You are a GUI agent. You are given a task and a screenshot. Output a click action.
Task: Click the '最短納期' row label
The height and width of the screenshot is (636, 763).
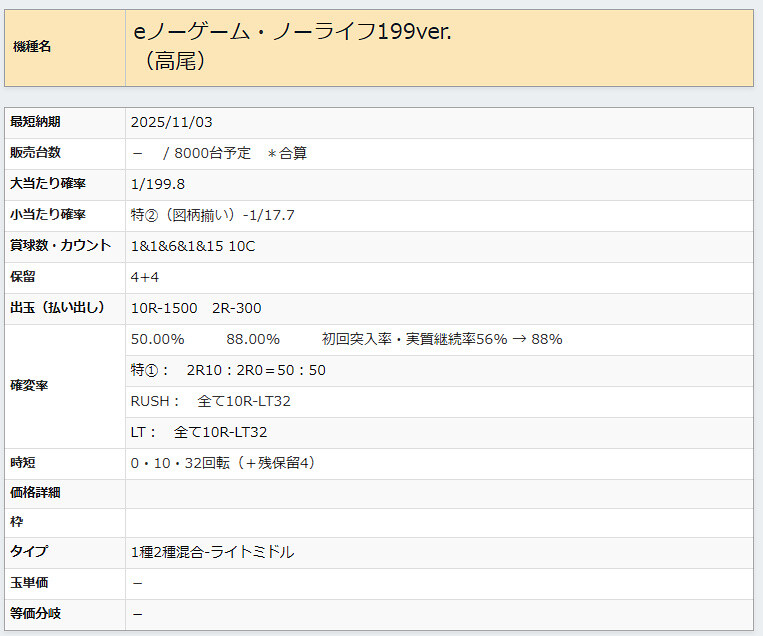point(35,122)
